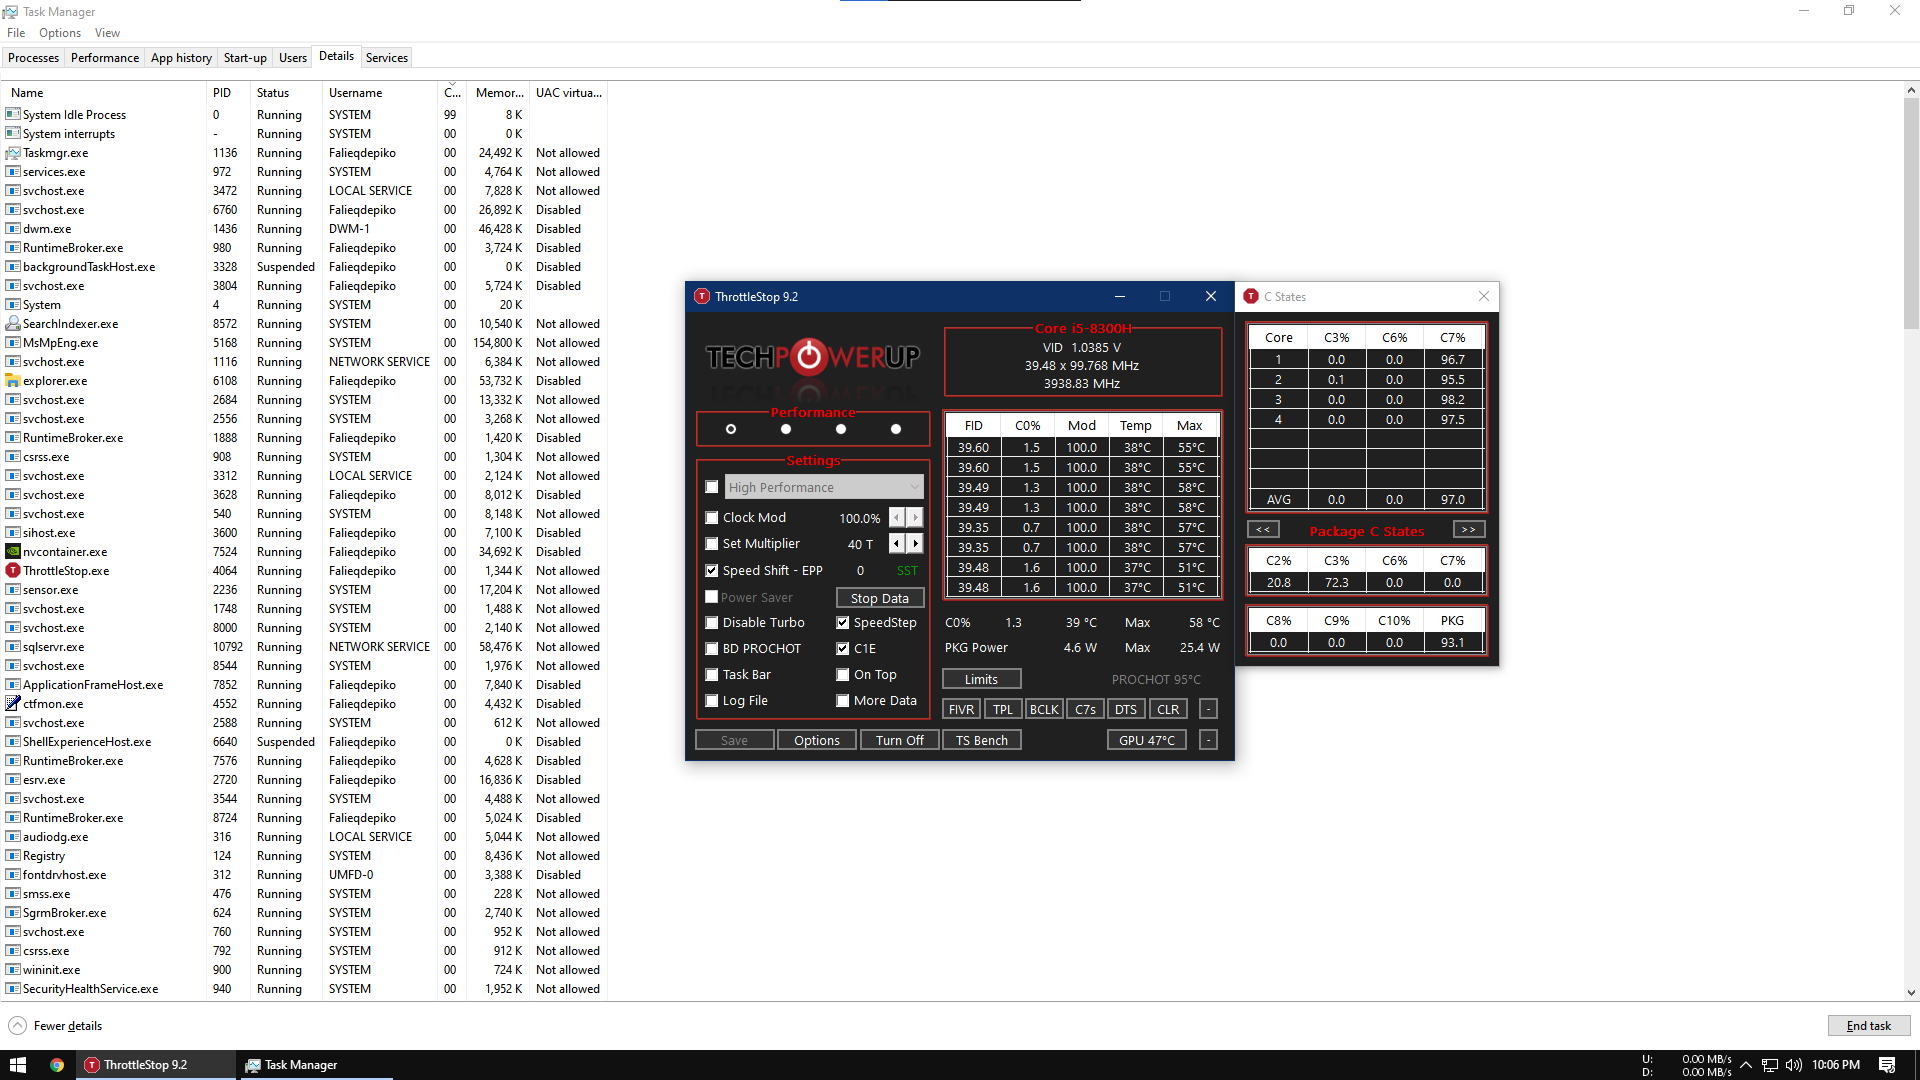1920x1080 pixels.
Task: Open the View menu in Task Manager
Action: pyautogui.click(x=107, y=33)
